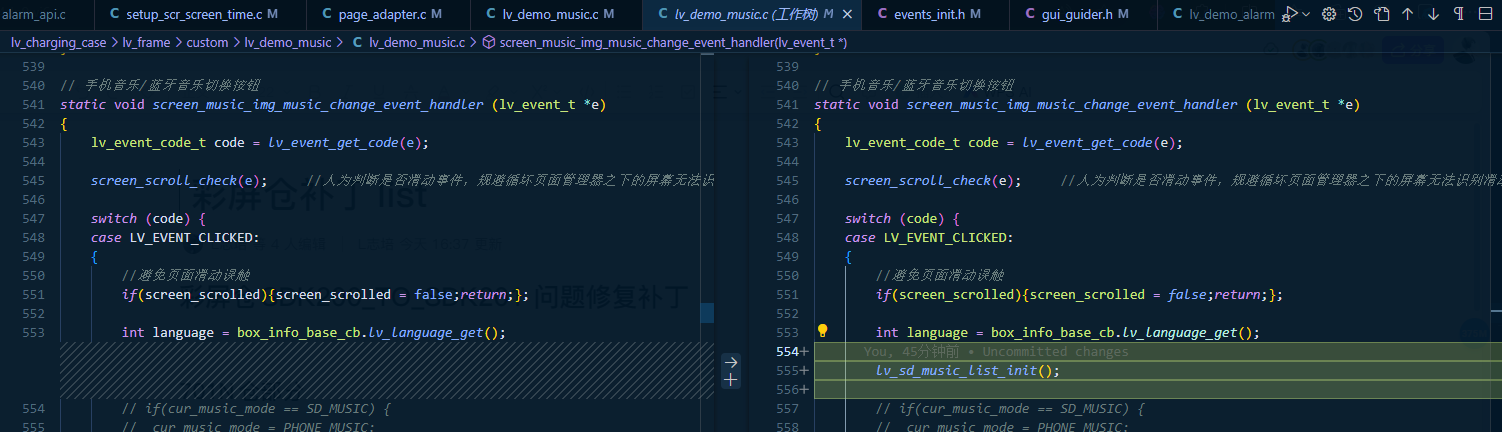Screen dimensions: 1502x432
Task: Click function symbol icon in breadcrumb
Action: 488,42
